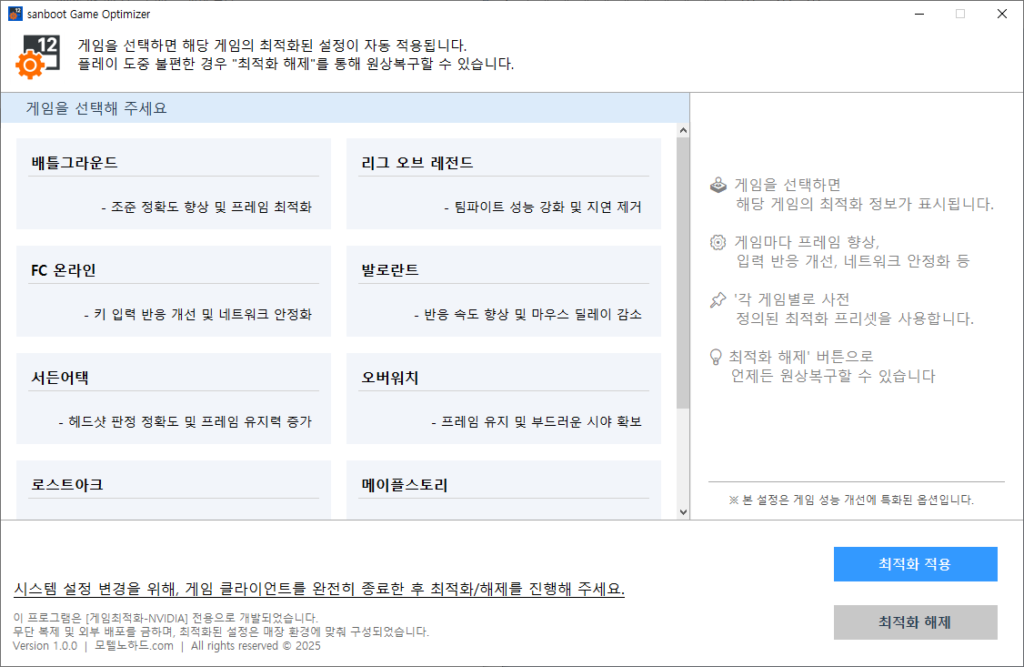1024x667 pixels.
Task: Select the 서든어택 game card
Action: pos(174,398)
